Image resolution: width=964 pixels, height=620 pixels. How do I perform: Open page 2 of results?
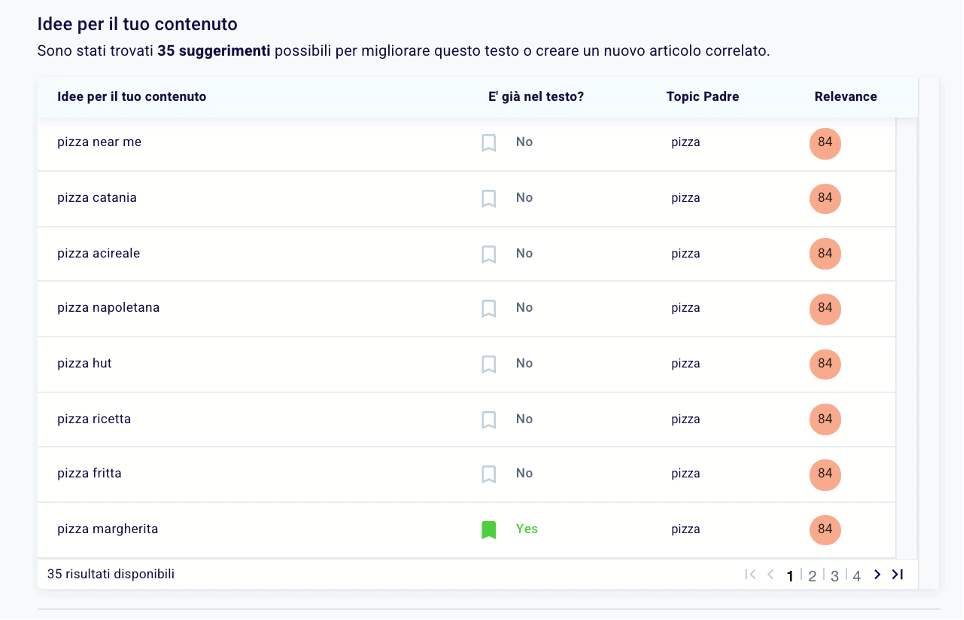pyautogui.click(x=812, y=576)
